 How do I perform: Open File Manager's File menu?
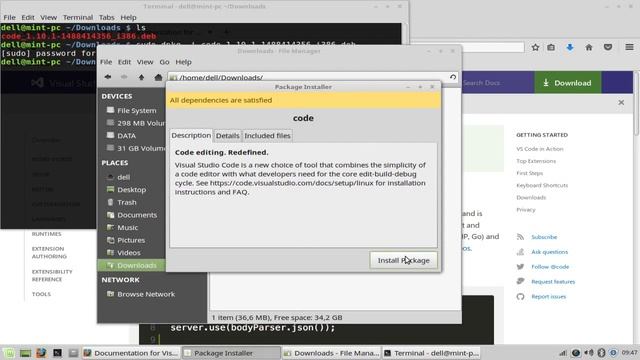106,62
